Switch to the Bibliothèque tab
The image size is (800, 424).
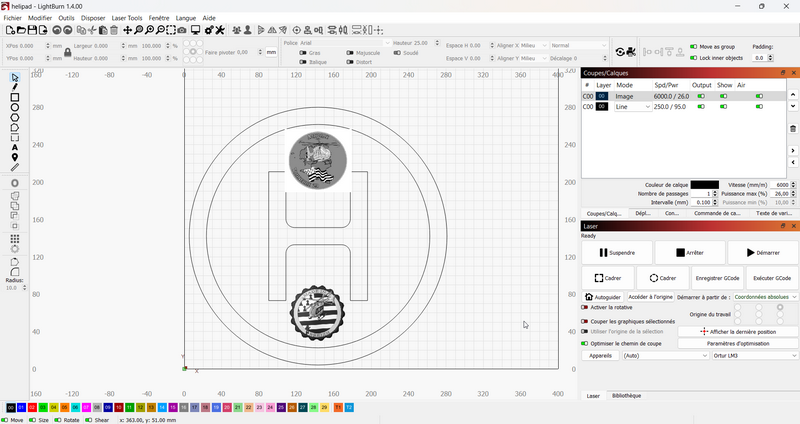click(626, 396)
